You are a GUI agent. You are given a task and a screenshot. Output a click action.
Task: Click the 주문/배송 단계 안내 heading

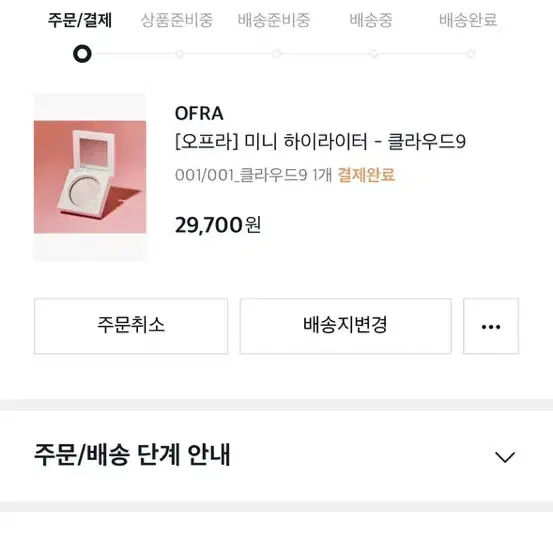pyautogui.click(x=132, y=455)
